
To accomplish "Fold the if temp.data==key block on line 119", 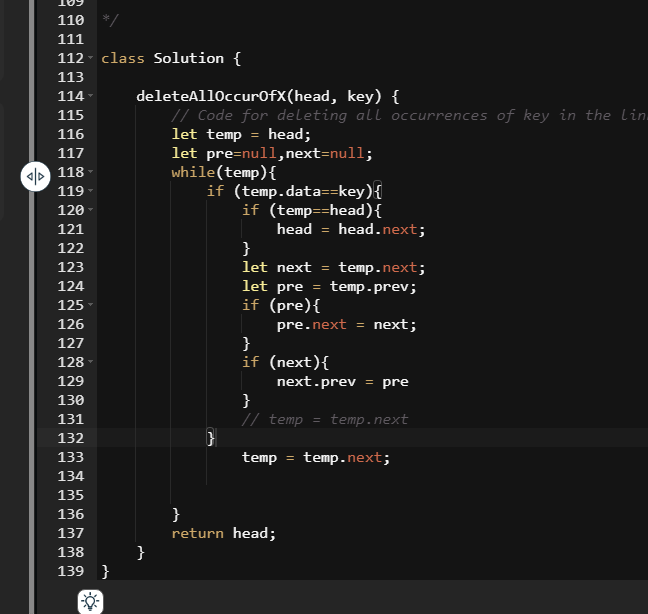I will pos(91,191).
